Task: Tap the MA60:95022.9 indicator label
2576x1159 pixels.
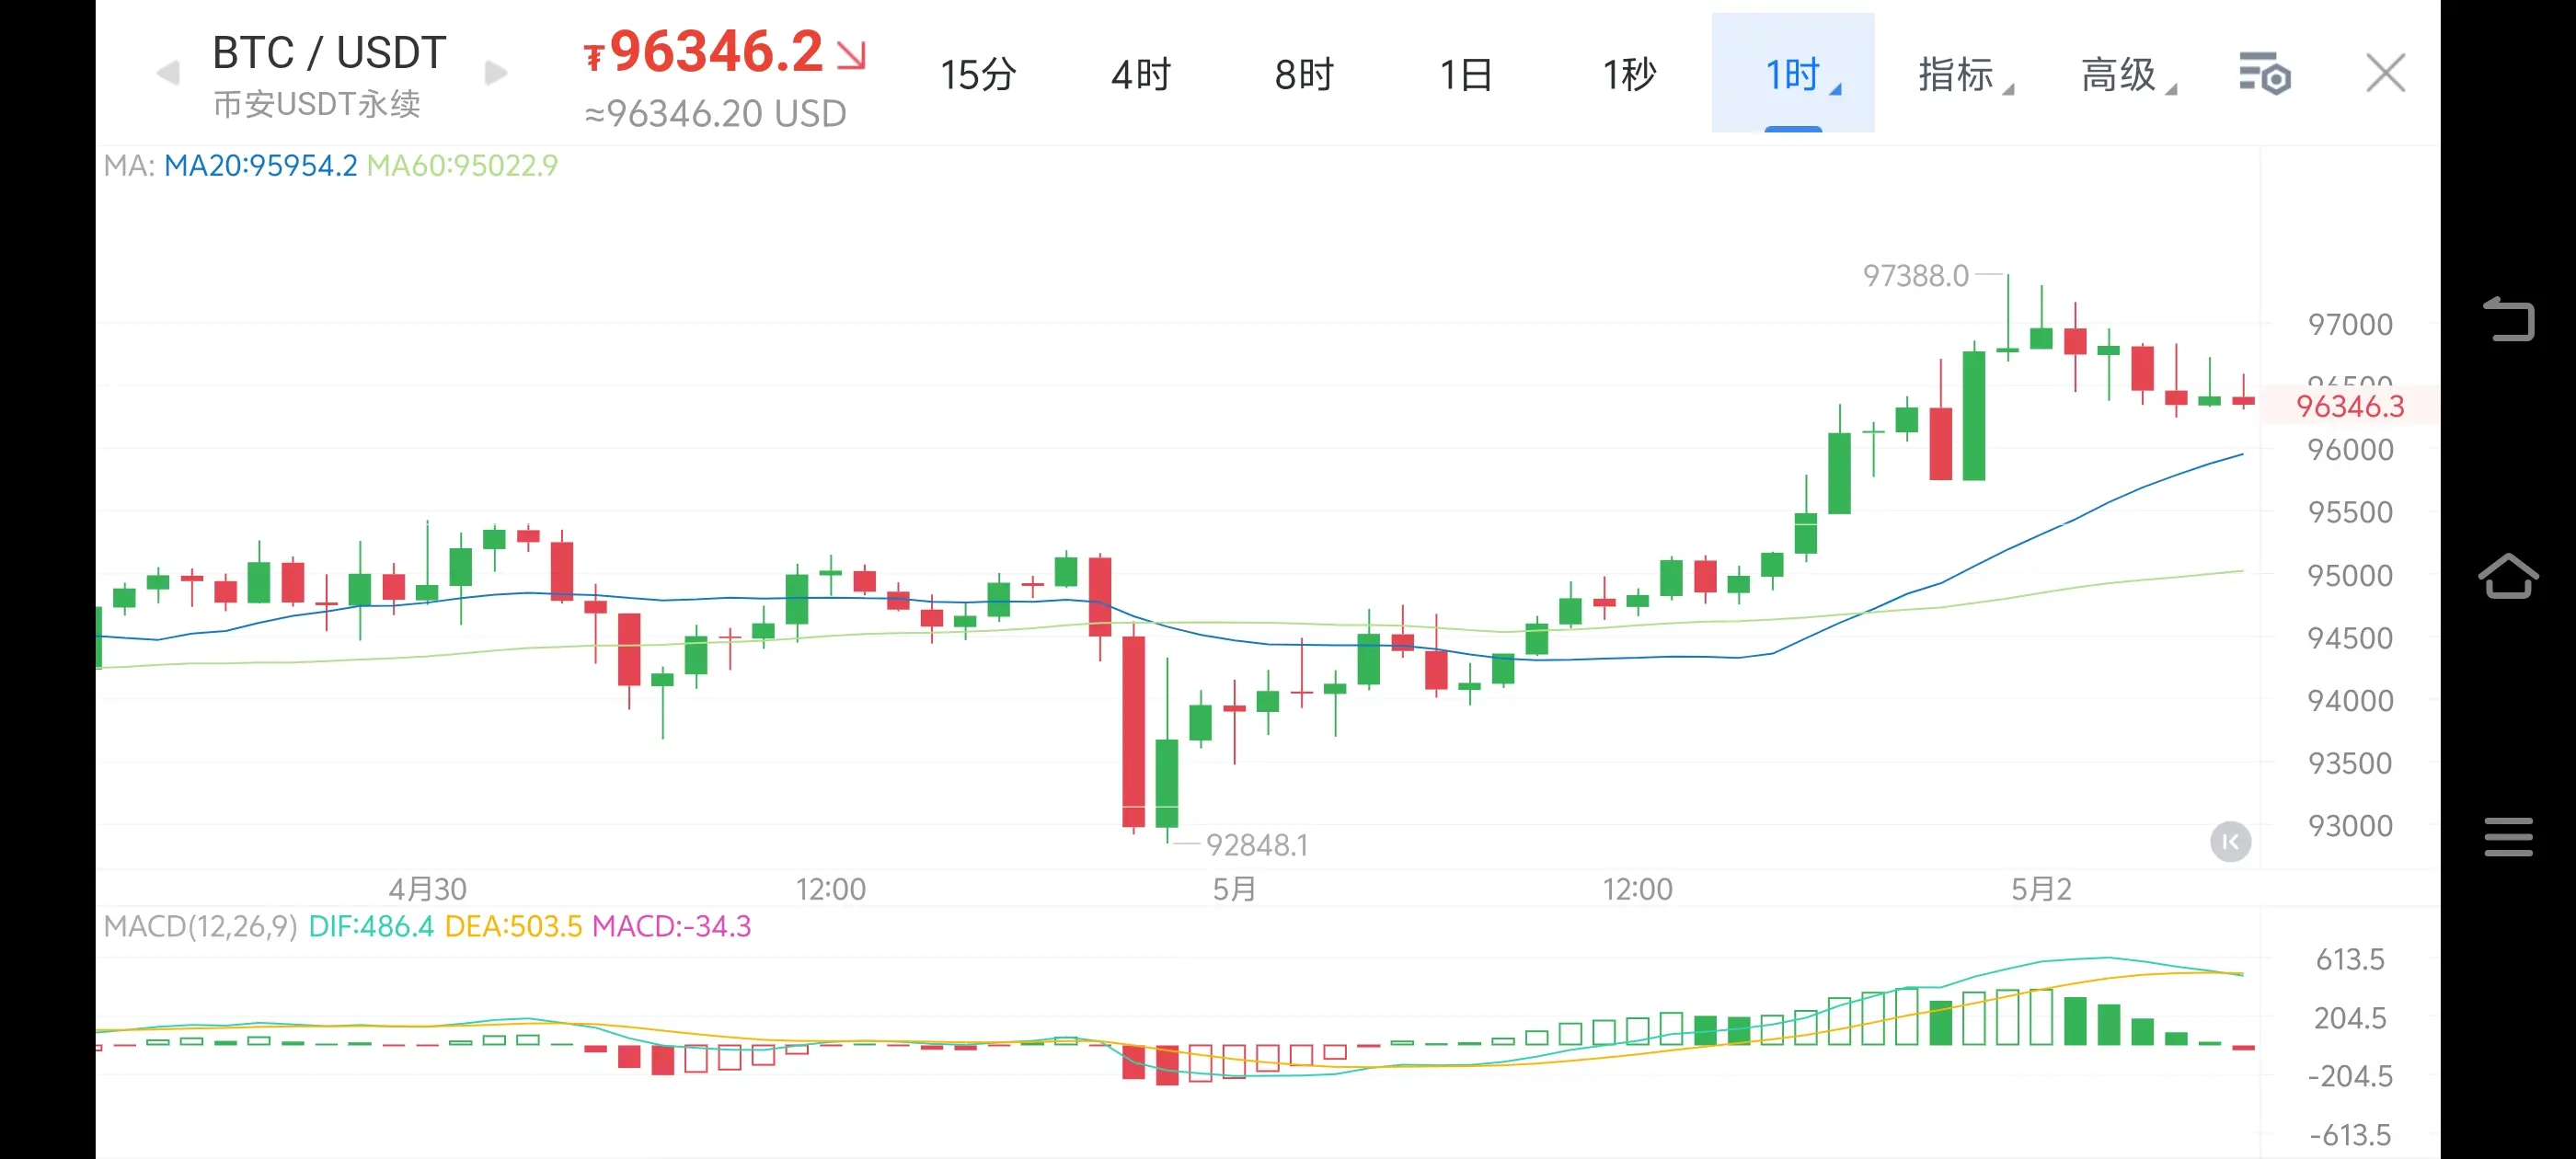Action: click(x=462, y=165)
